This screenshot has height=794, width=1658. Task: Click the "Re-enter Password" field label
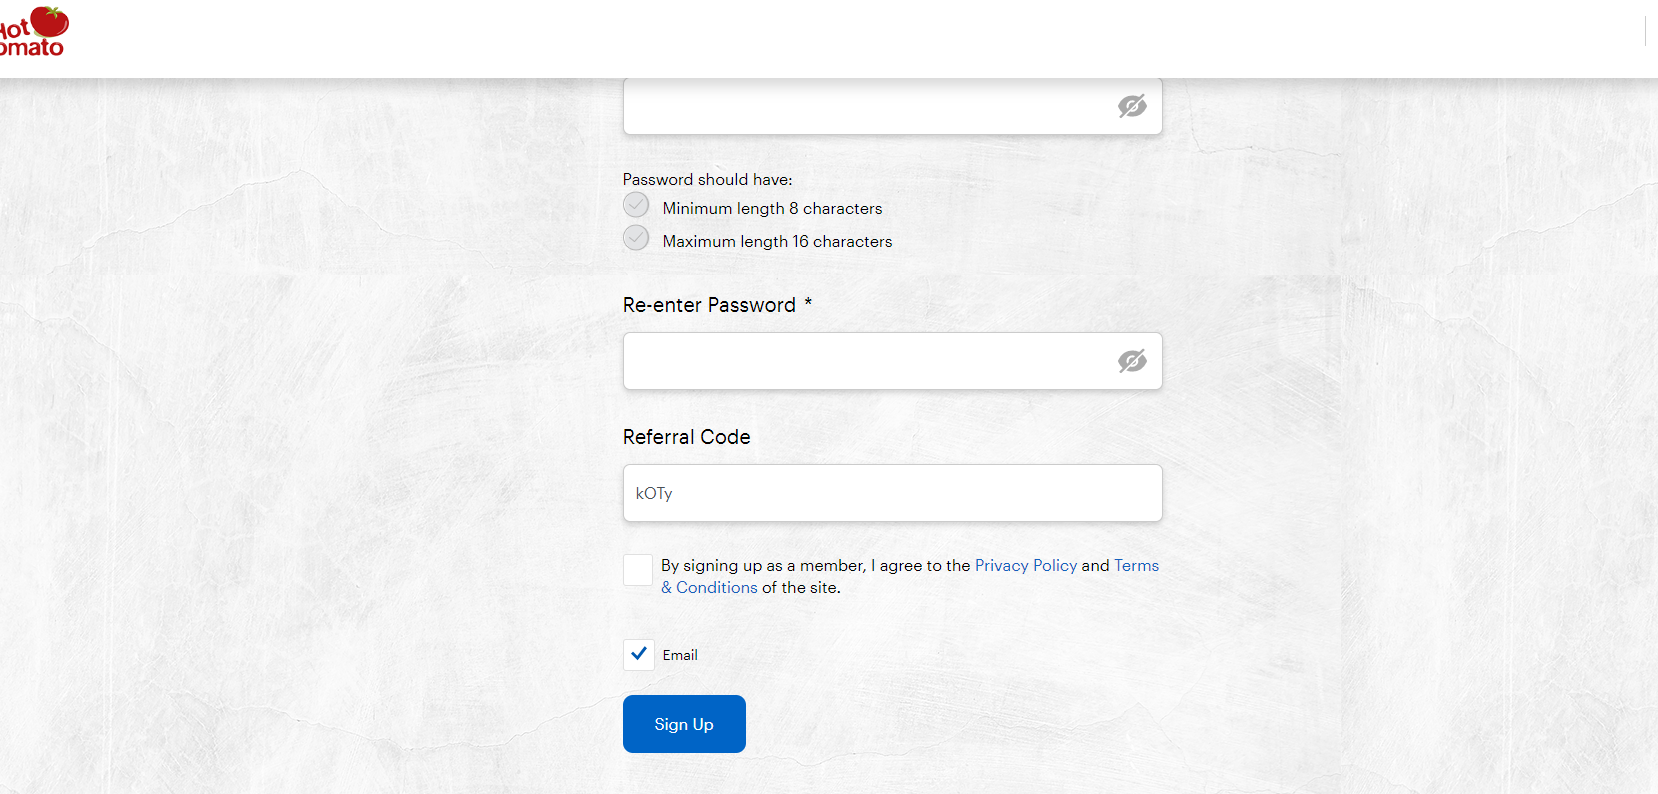pos(709,305)
